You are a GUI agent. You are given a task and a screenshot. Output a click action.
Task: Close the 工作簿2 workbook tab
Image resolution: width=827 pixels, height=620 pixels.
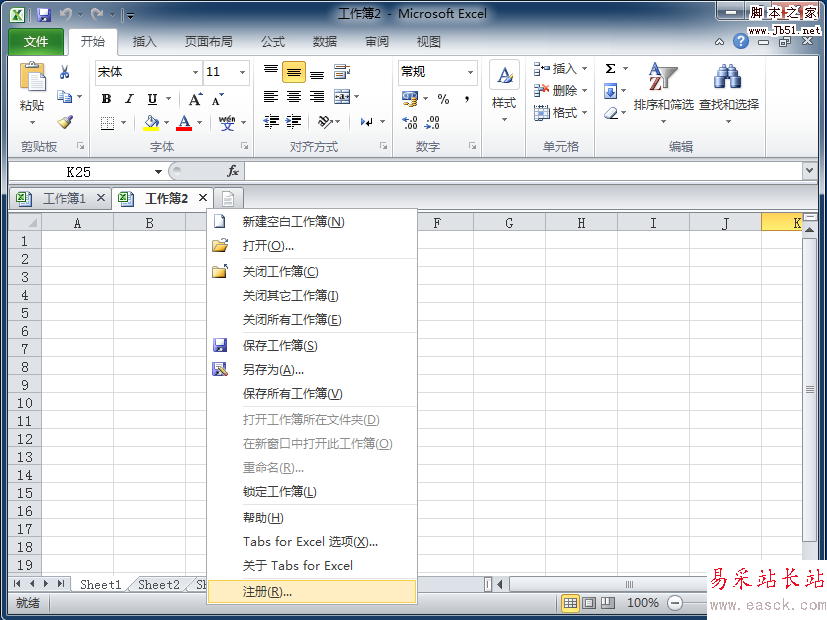pyautogui.click(x=203, y=198)
